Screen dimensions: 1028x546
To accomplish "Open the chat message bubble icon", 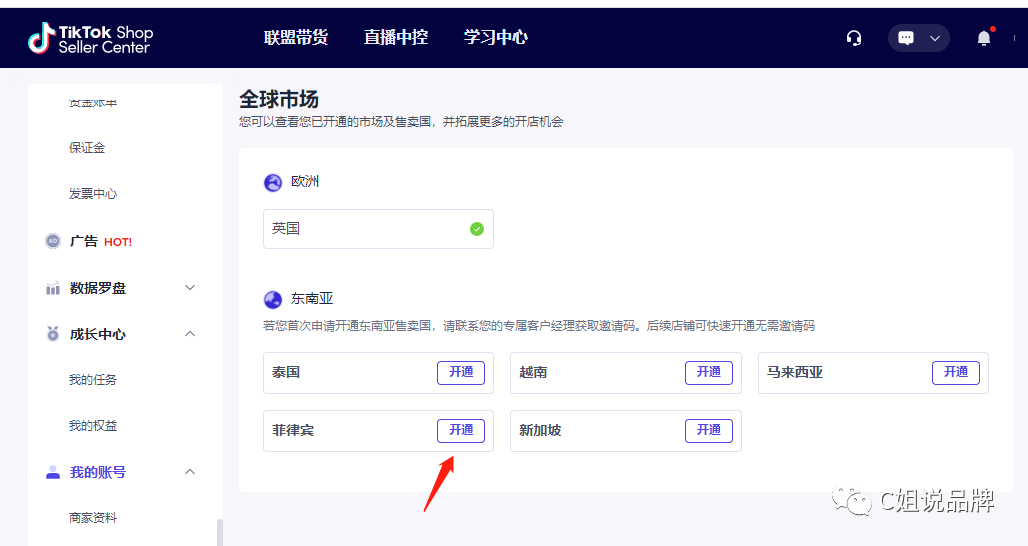I will [906, 38].
